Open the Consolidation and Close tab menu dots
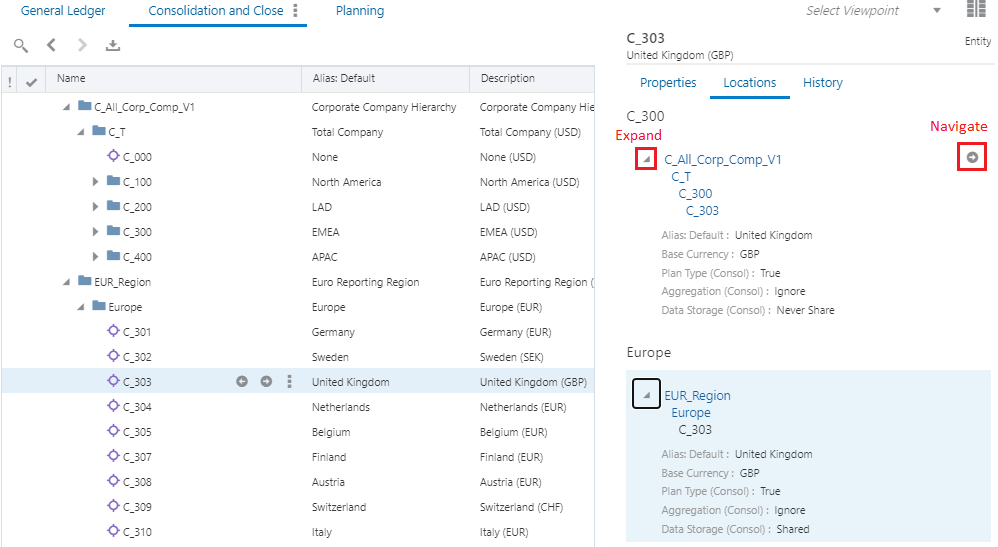 (x=295, y=10)
